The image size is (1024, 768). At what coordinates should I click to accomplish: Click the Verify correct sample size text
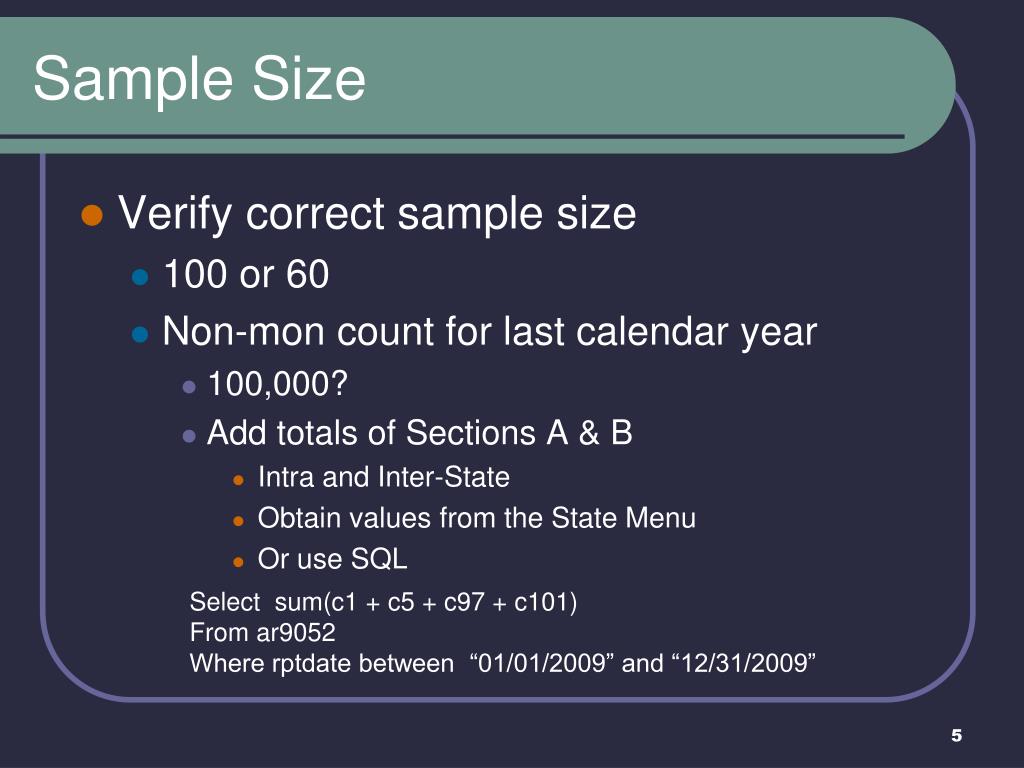tap(377, 213)
